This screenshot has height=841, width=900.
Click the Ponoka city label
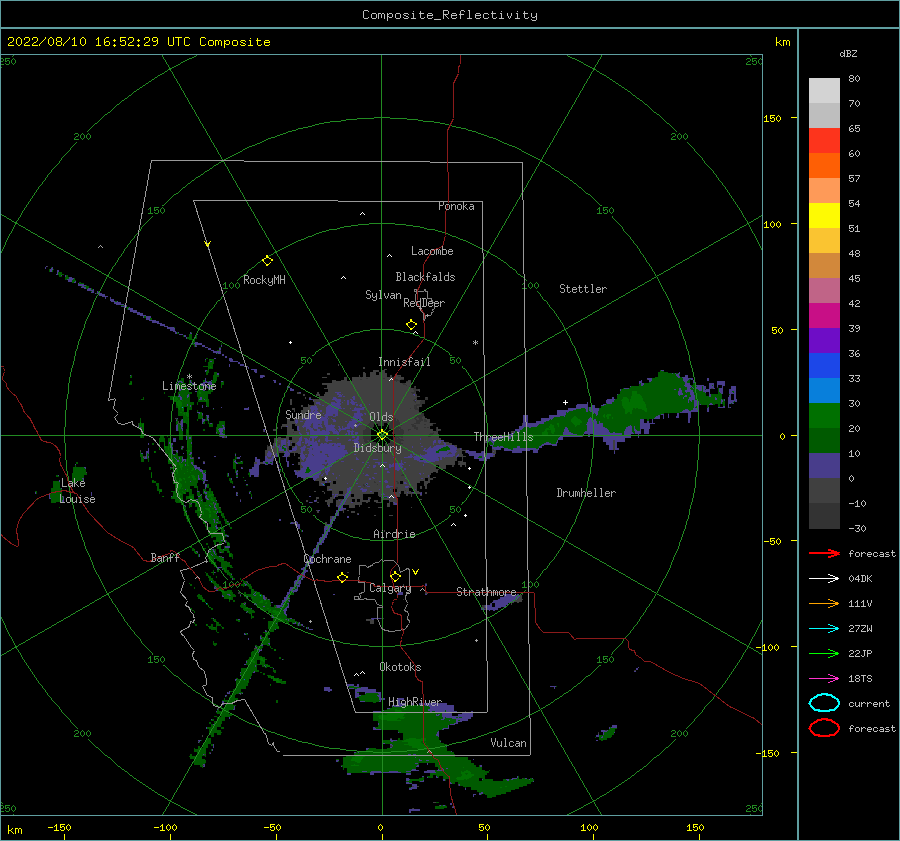(x=456, y=206)
